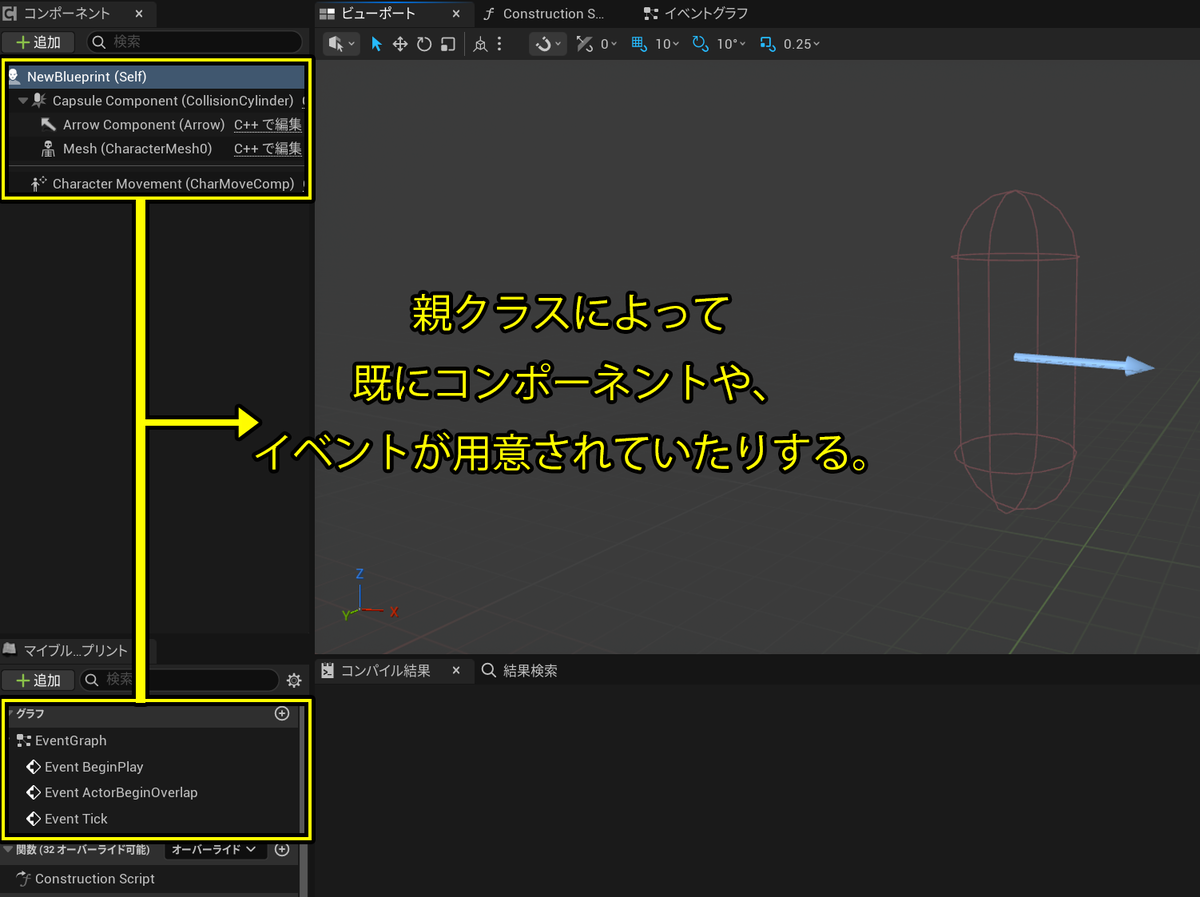The width and height of the screenshot is (1200, 897).
Task: Click the Capsule Component icon
Action: point(39,100)
